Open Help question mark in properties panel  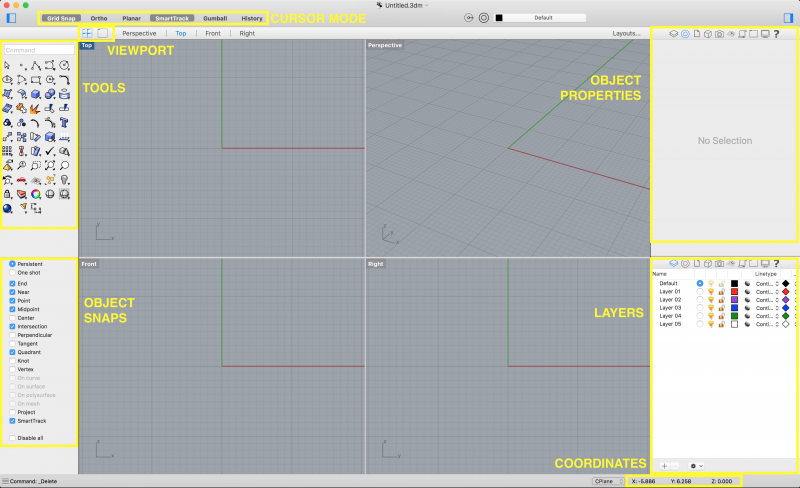pos(776,34)
